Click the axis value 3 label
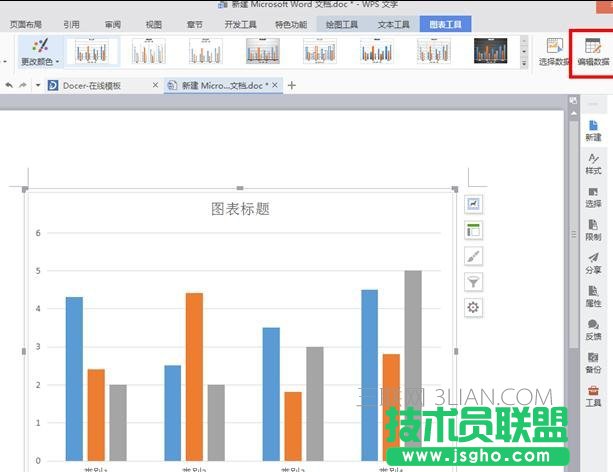 pos(38,347)
